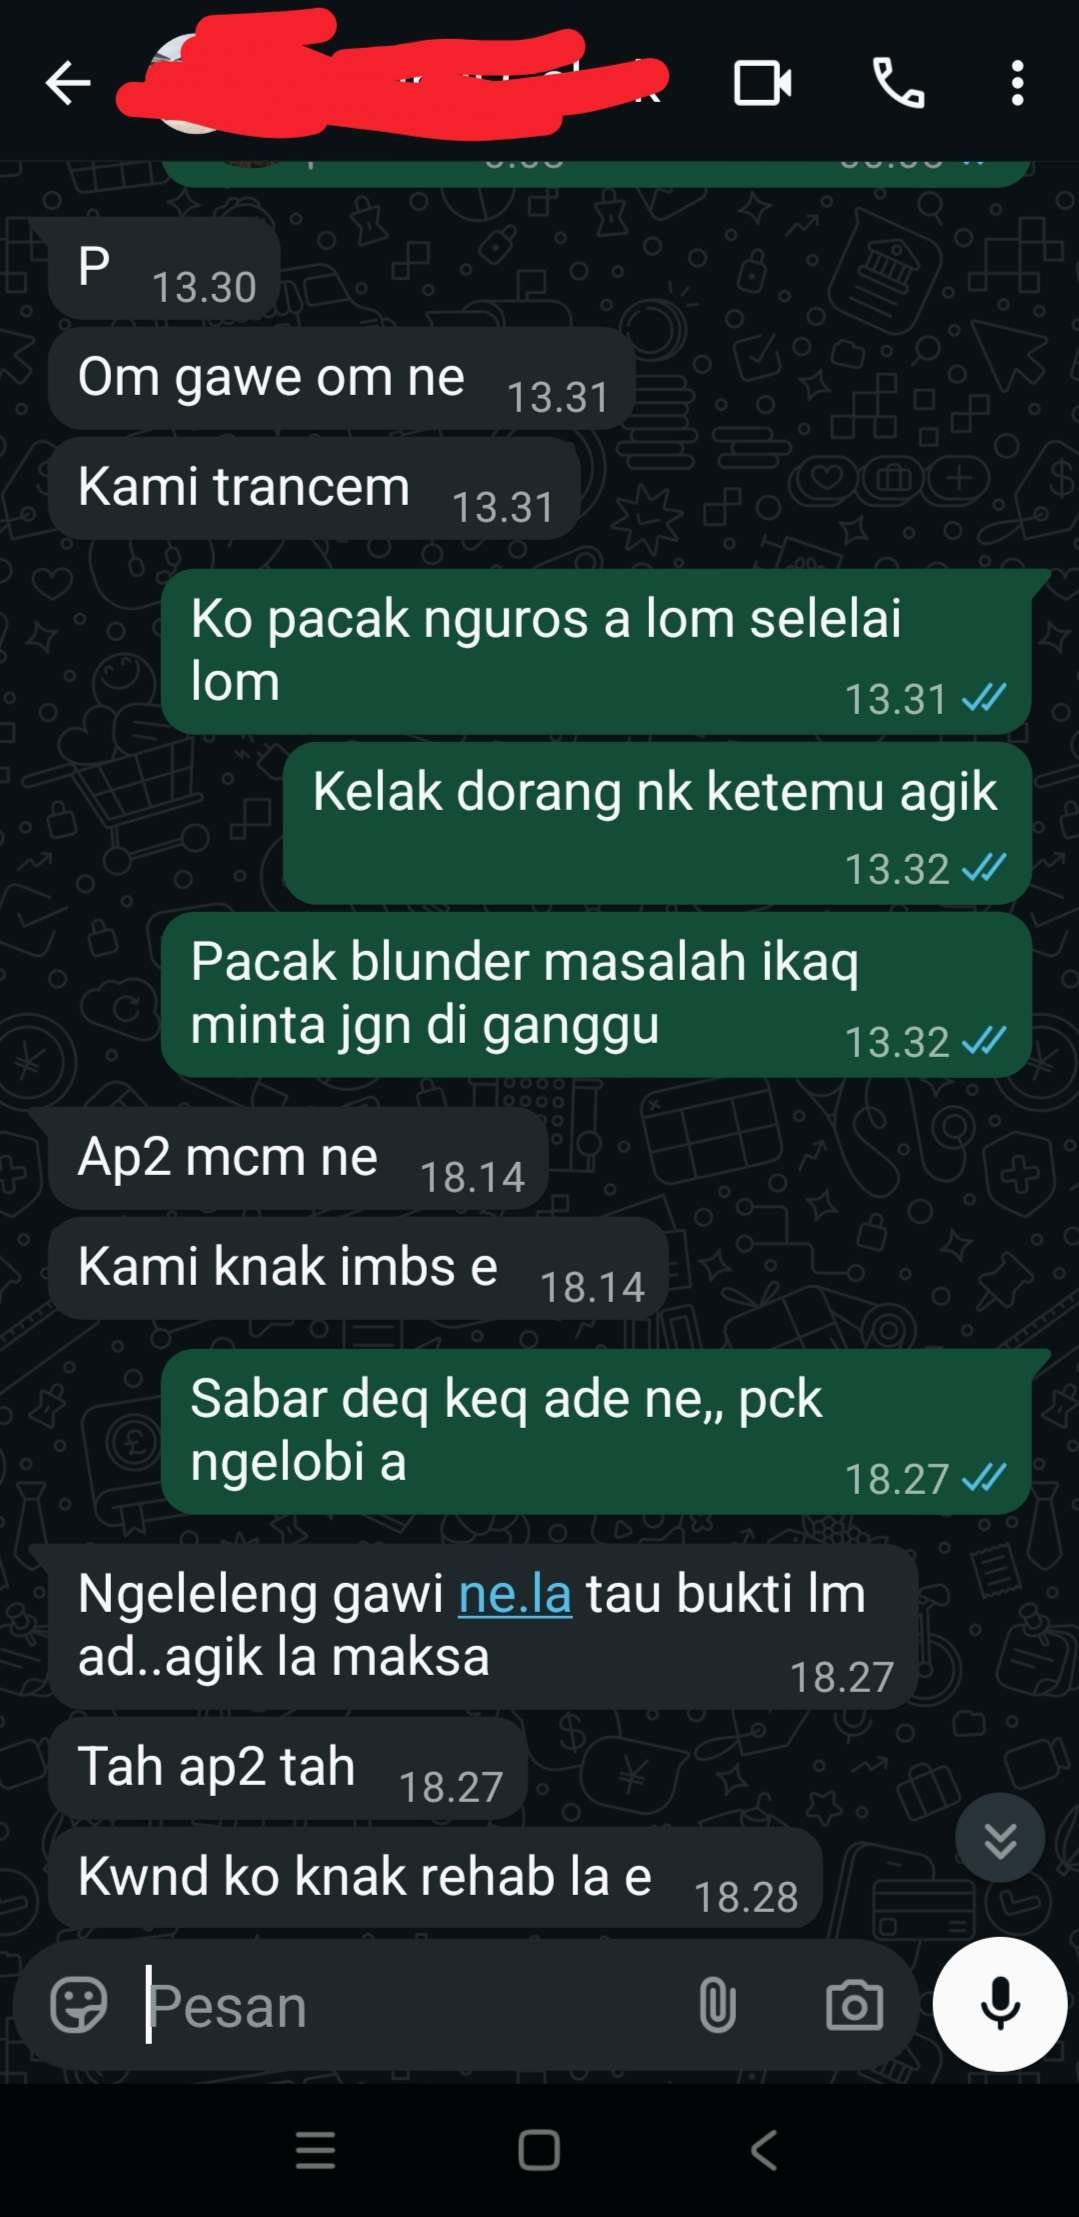Tap the Android recent apps button

coord(316,2149)
